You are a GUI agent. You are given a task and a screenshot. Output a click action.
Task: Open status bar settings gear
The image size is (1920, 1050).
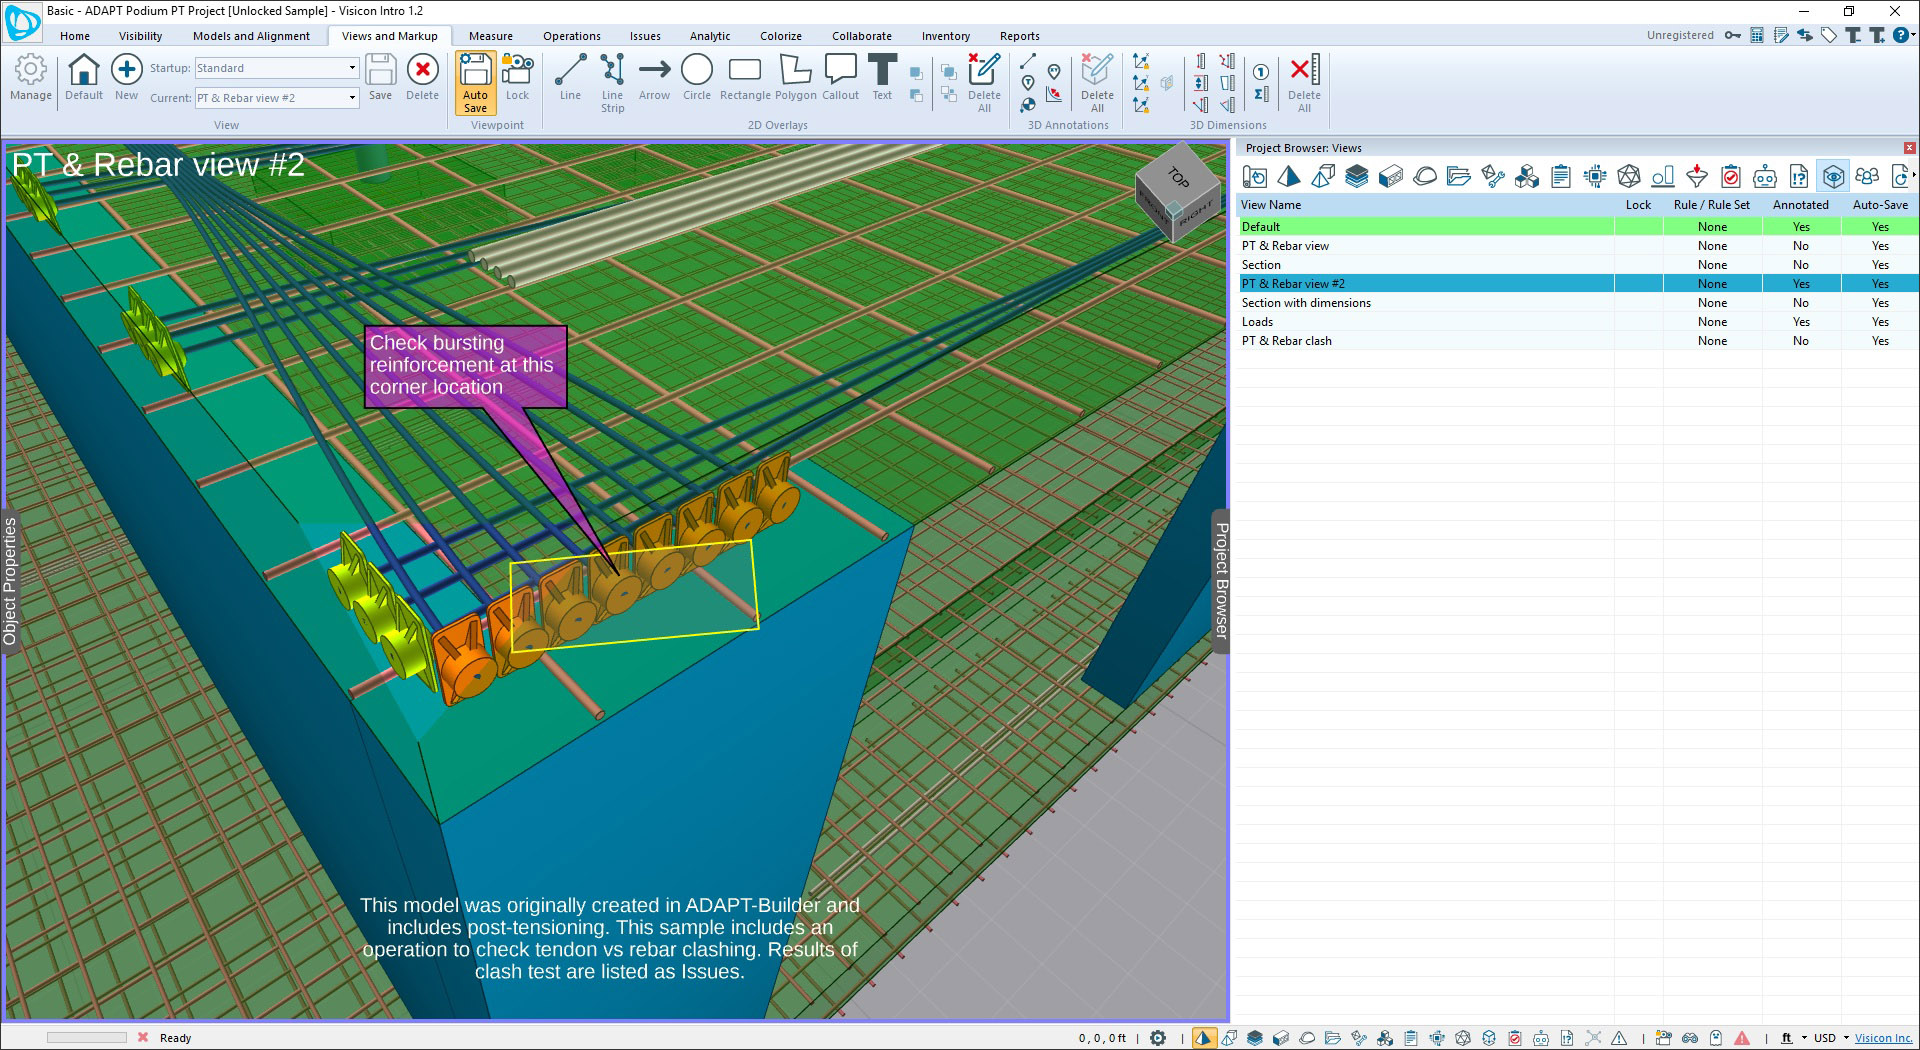(1158, 1038)
